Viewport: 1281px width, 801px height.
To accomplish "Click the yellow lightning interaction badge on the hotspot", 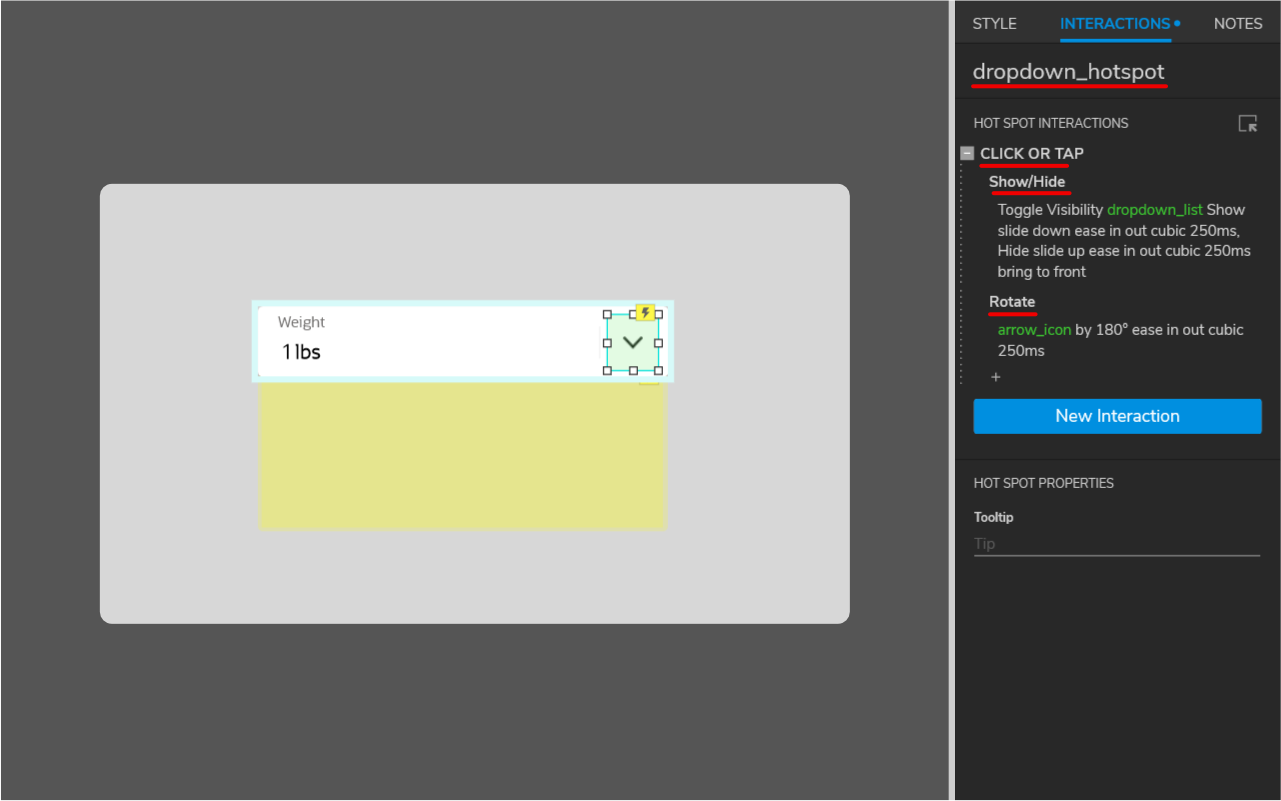I will (646, 312).
